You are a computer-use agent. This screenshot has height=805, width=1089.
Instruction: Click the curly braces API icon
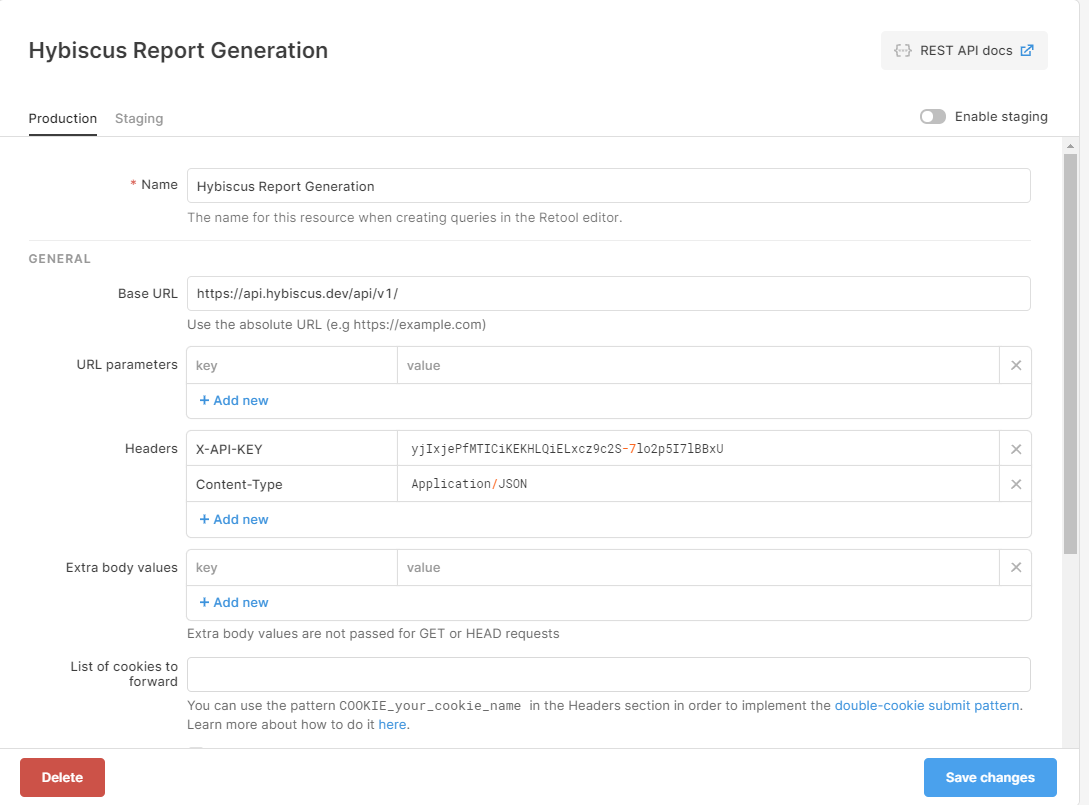point(902,51)
